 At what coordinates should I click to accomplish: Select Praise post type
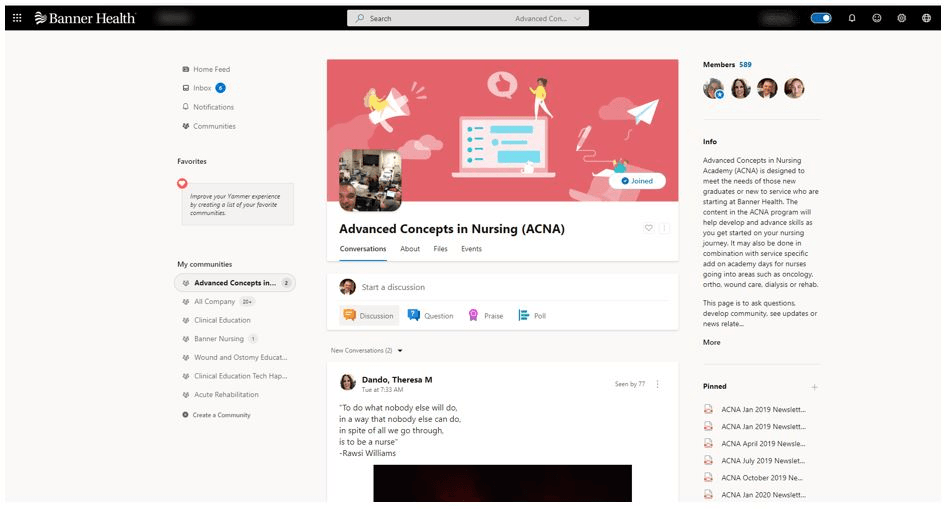click(x=486, y=316)
